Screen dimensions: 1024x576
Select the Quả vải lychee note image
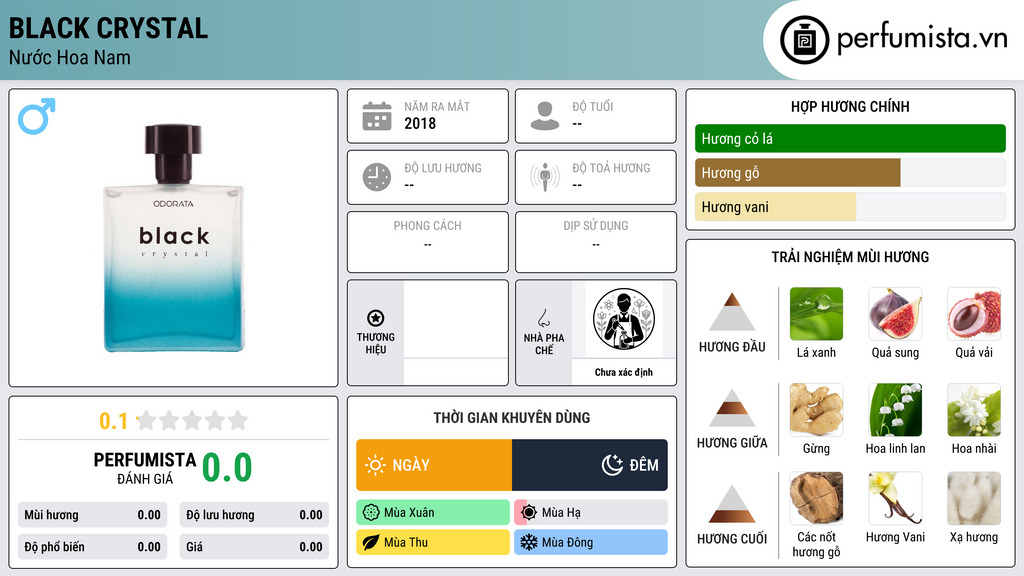click(974, 314)
